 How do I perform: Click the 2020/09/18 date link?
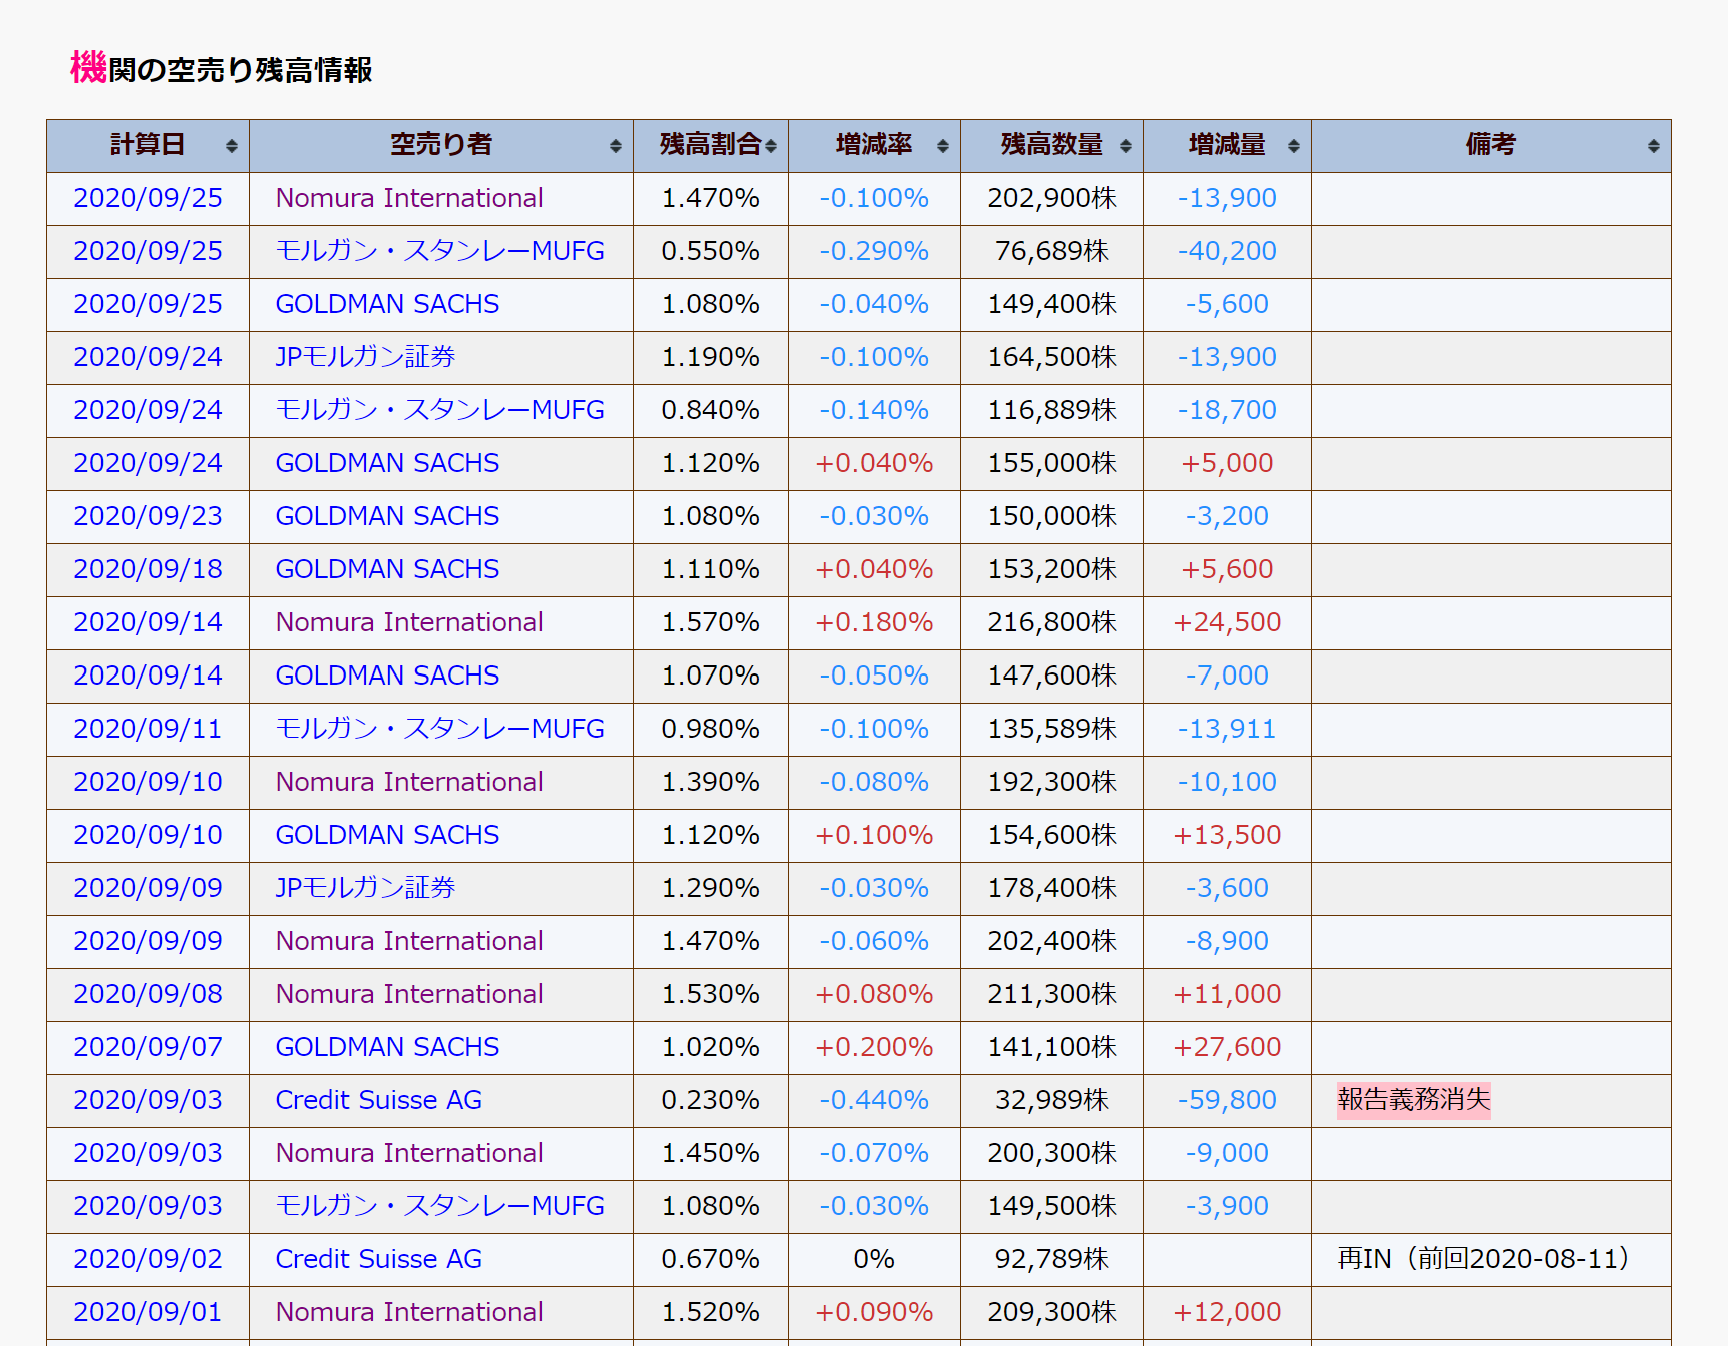[x=148, y=569]
